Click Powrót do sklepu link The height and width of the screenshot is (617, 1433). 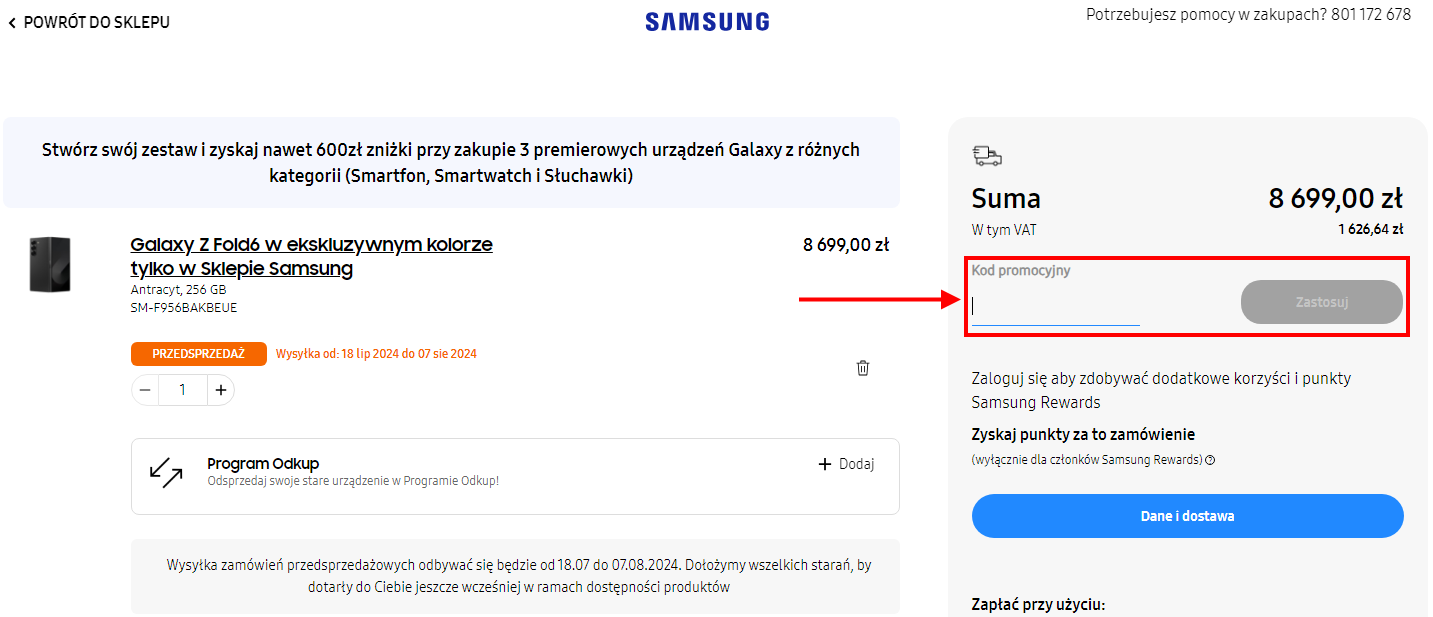point(97,22)
